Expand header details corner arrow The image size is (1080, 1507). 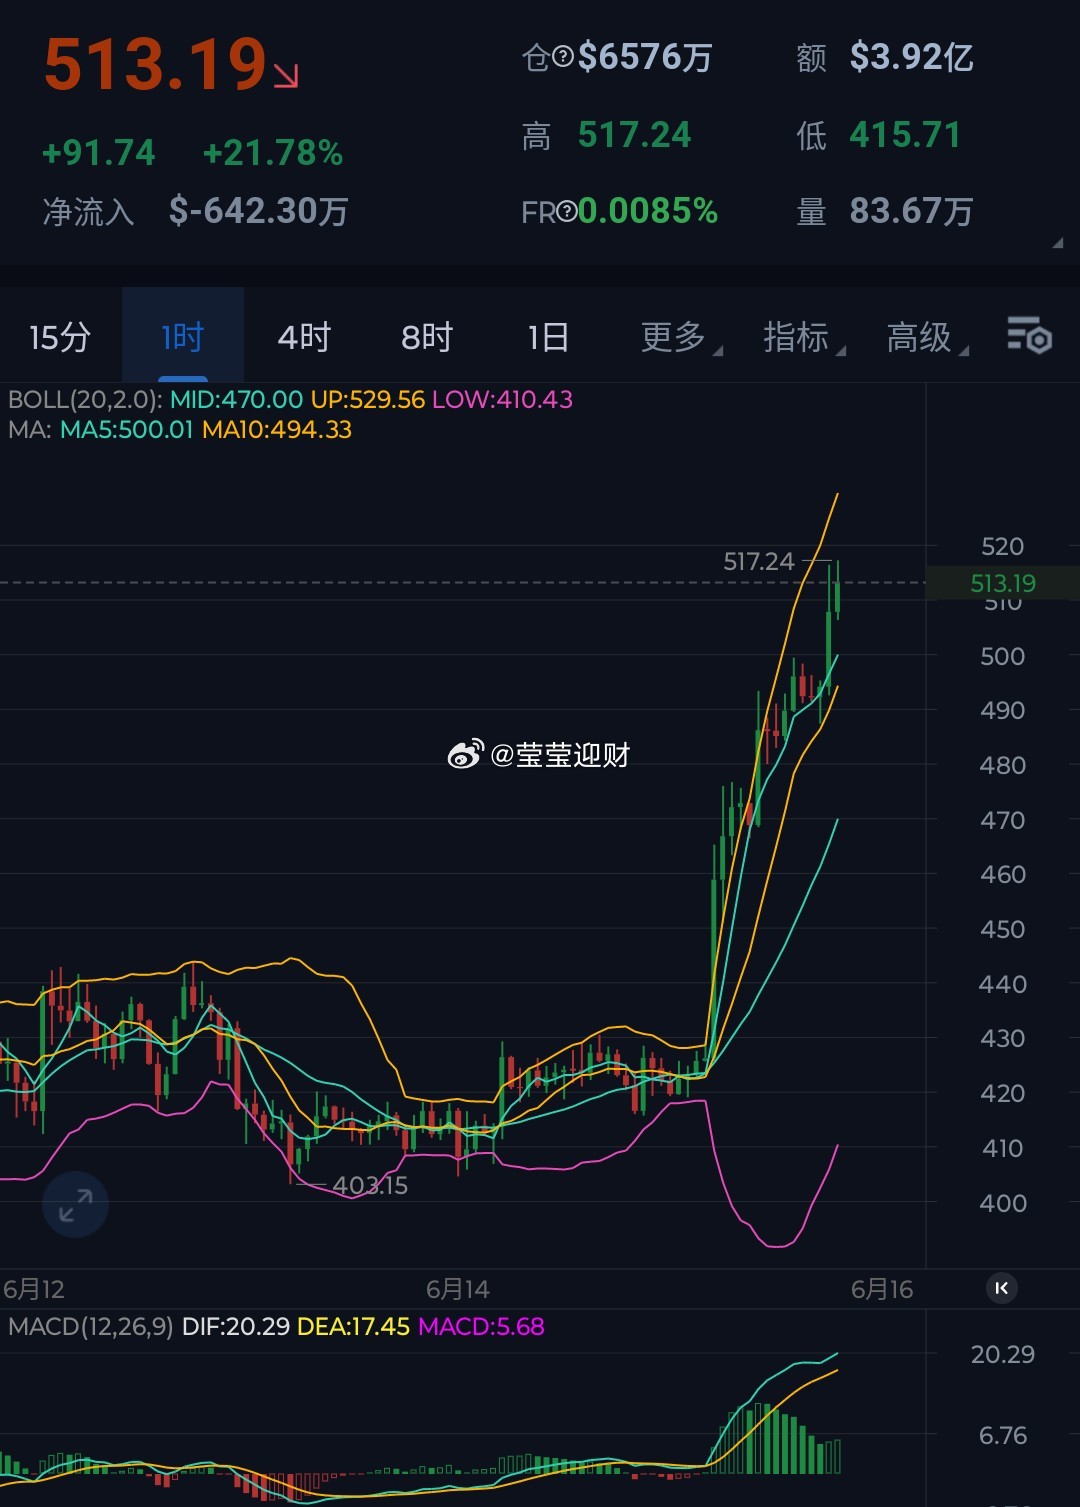point(1057,243)
